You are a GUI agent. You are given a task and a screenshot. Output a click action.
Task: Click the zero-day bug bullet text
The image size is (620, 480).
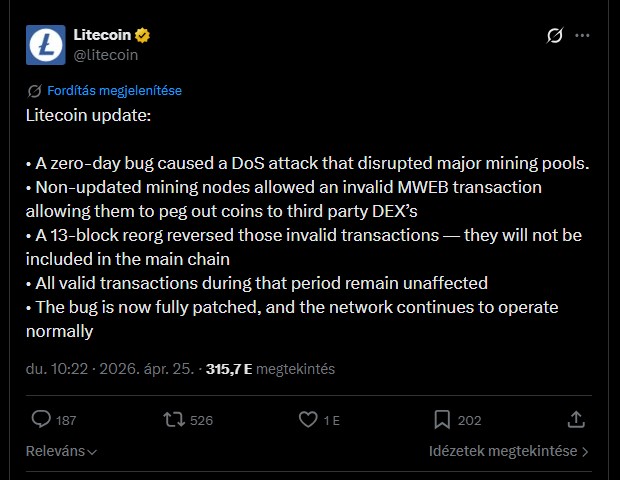point(308,163)
